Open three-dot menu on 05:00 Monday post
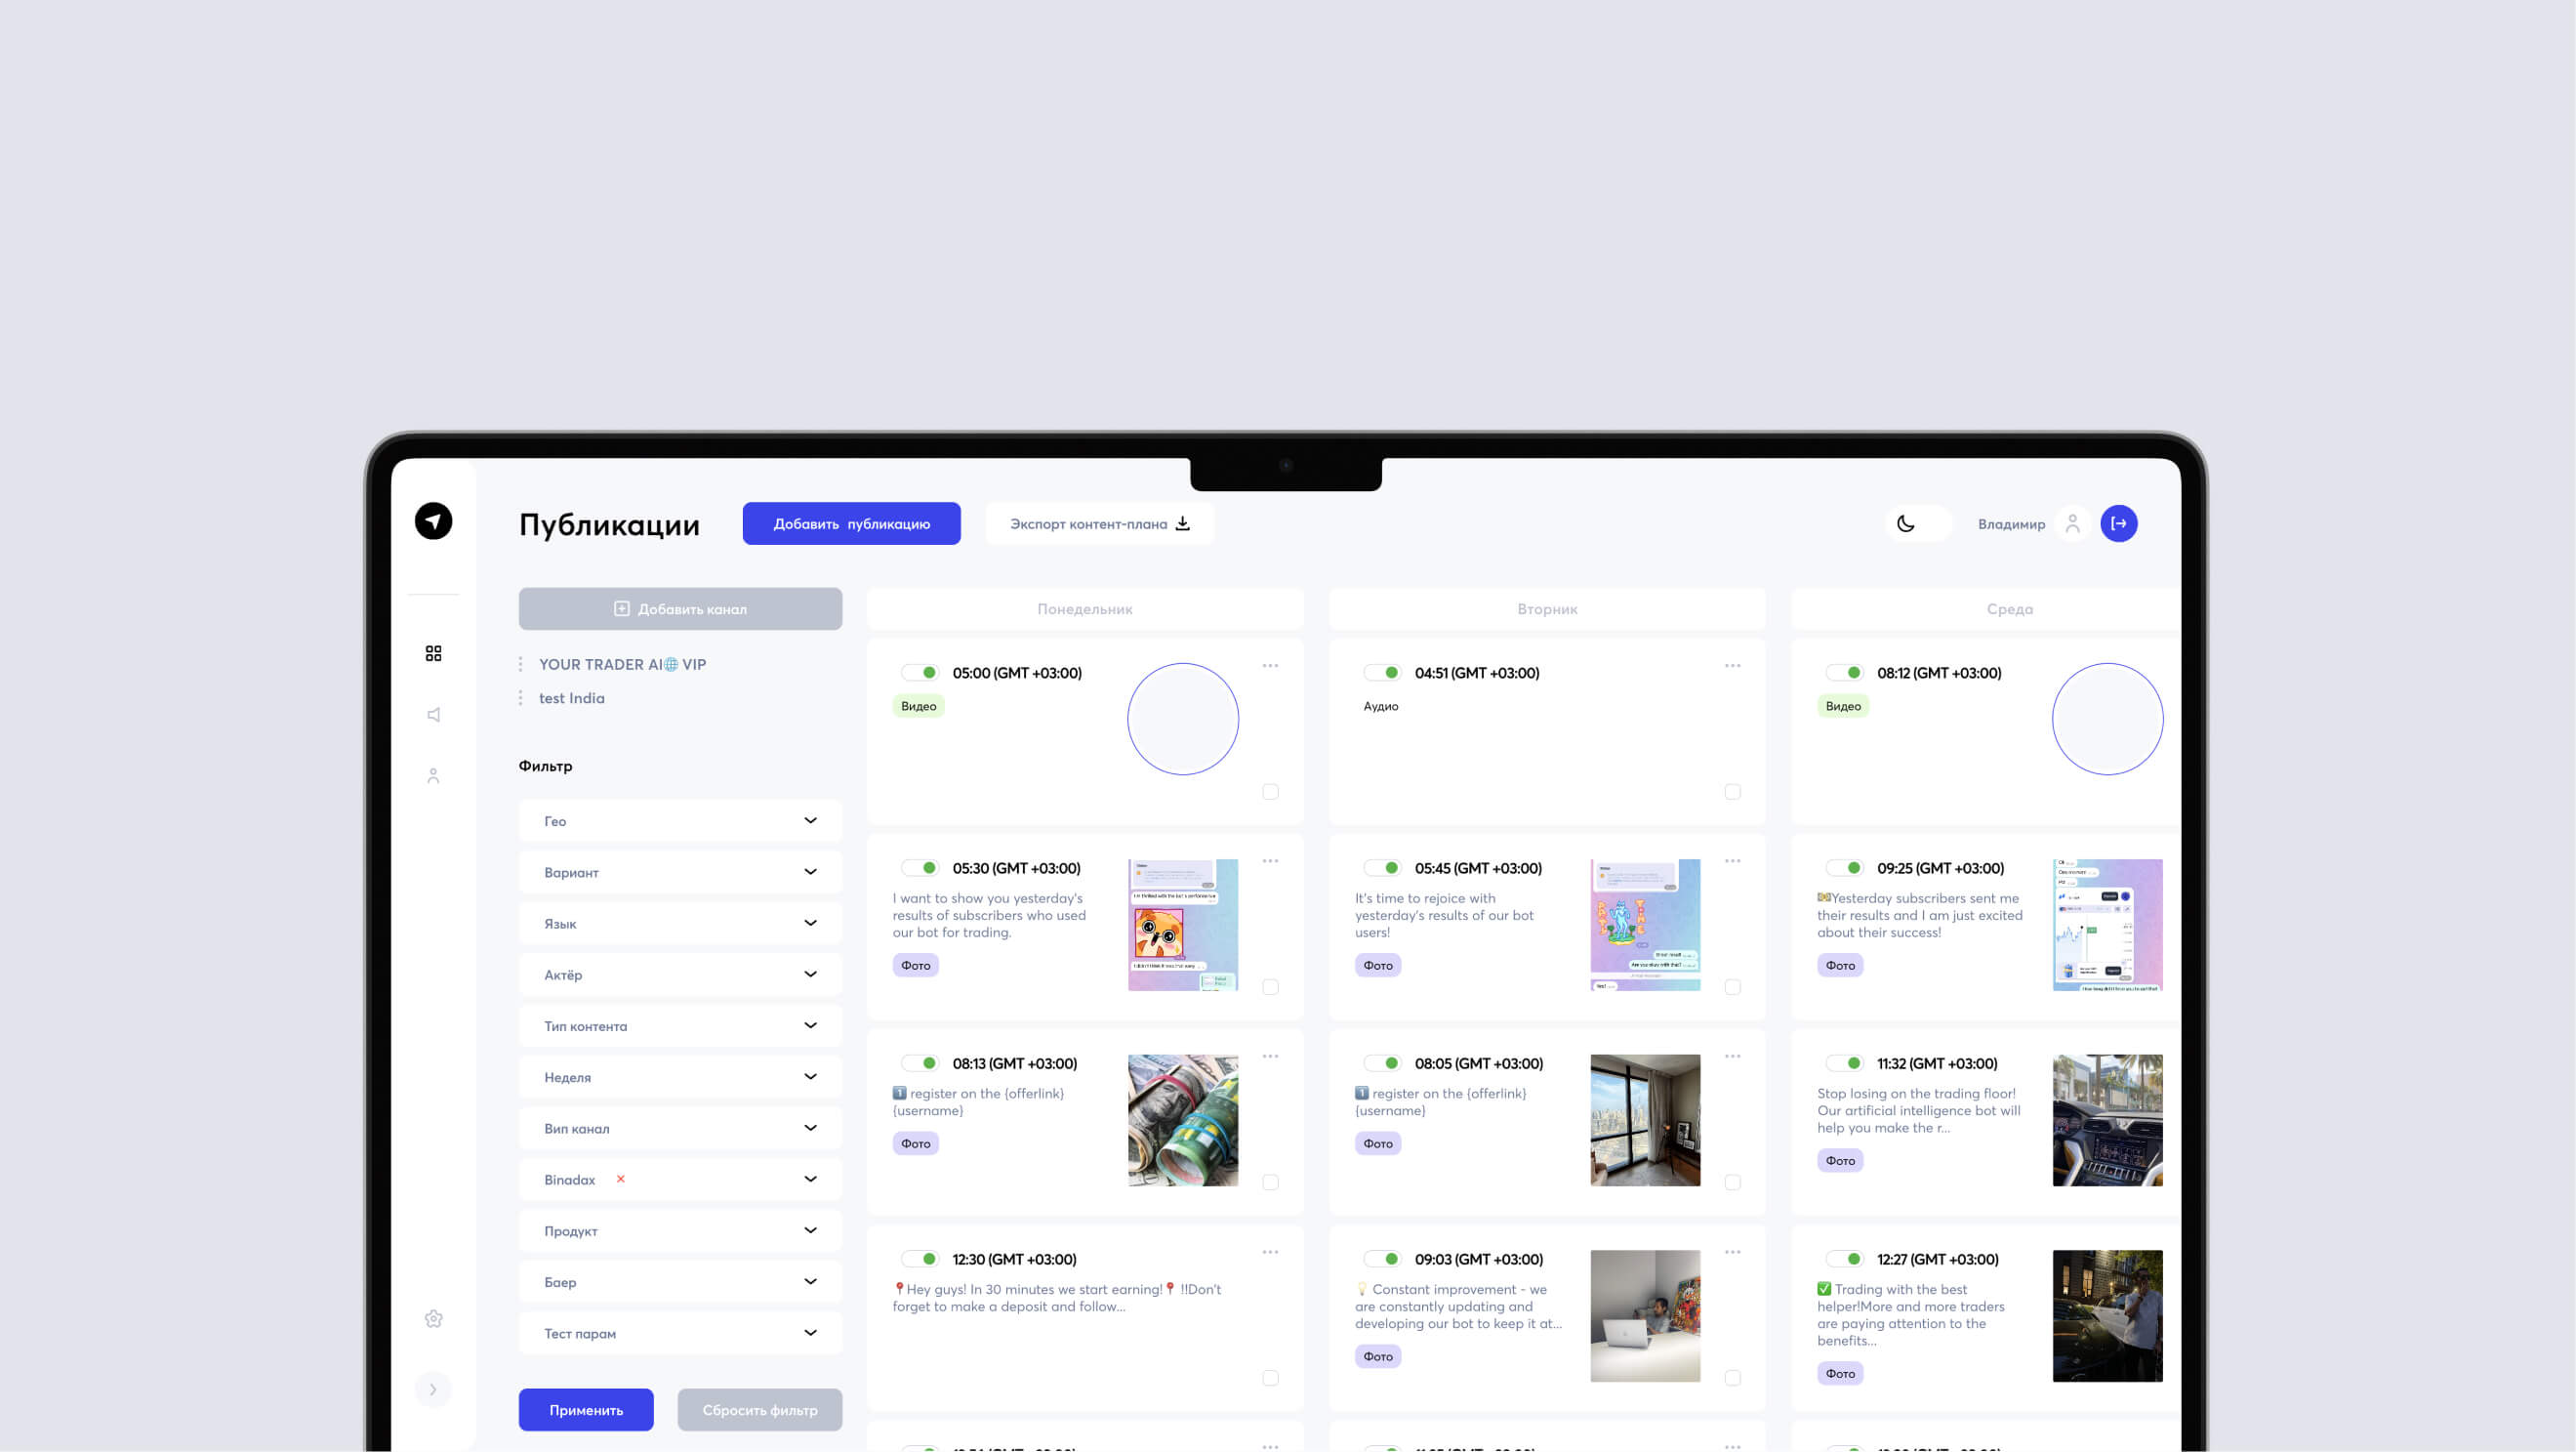The image size is (2576, 1452). [1270, 666]
